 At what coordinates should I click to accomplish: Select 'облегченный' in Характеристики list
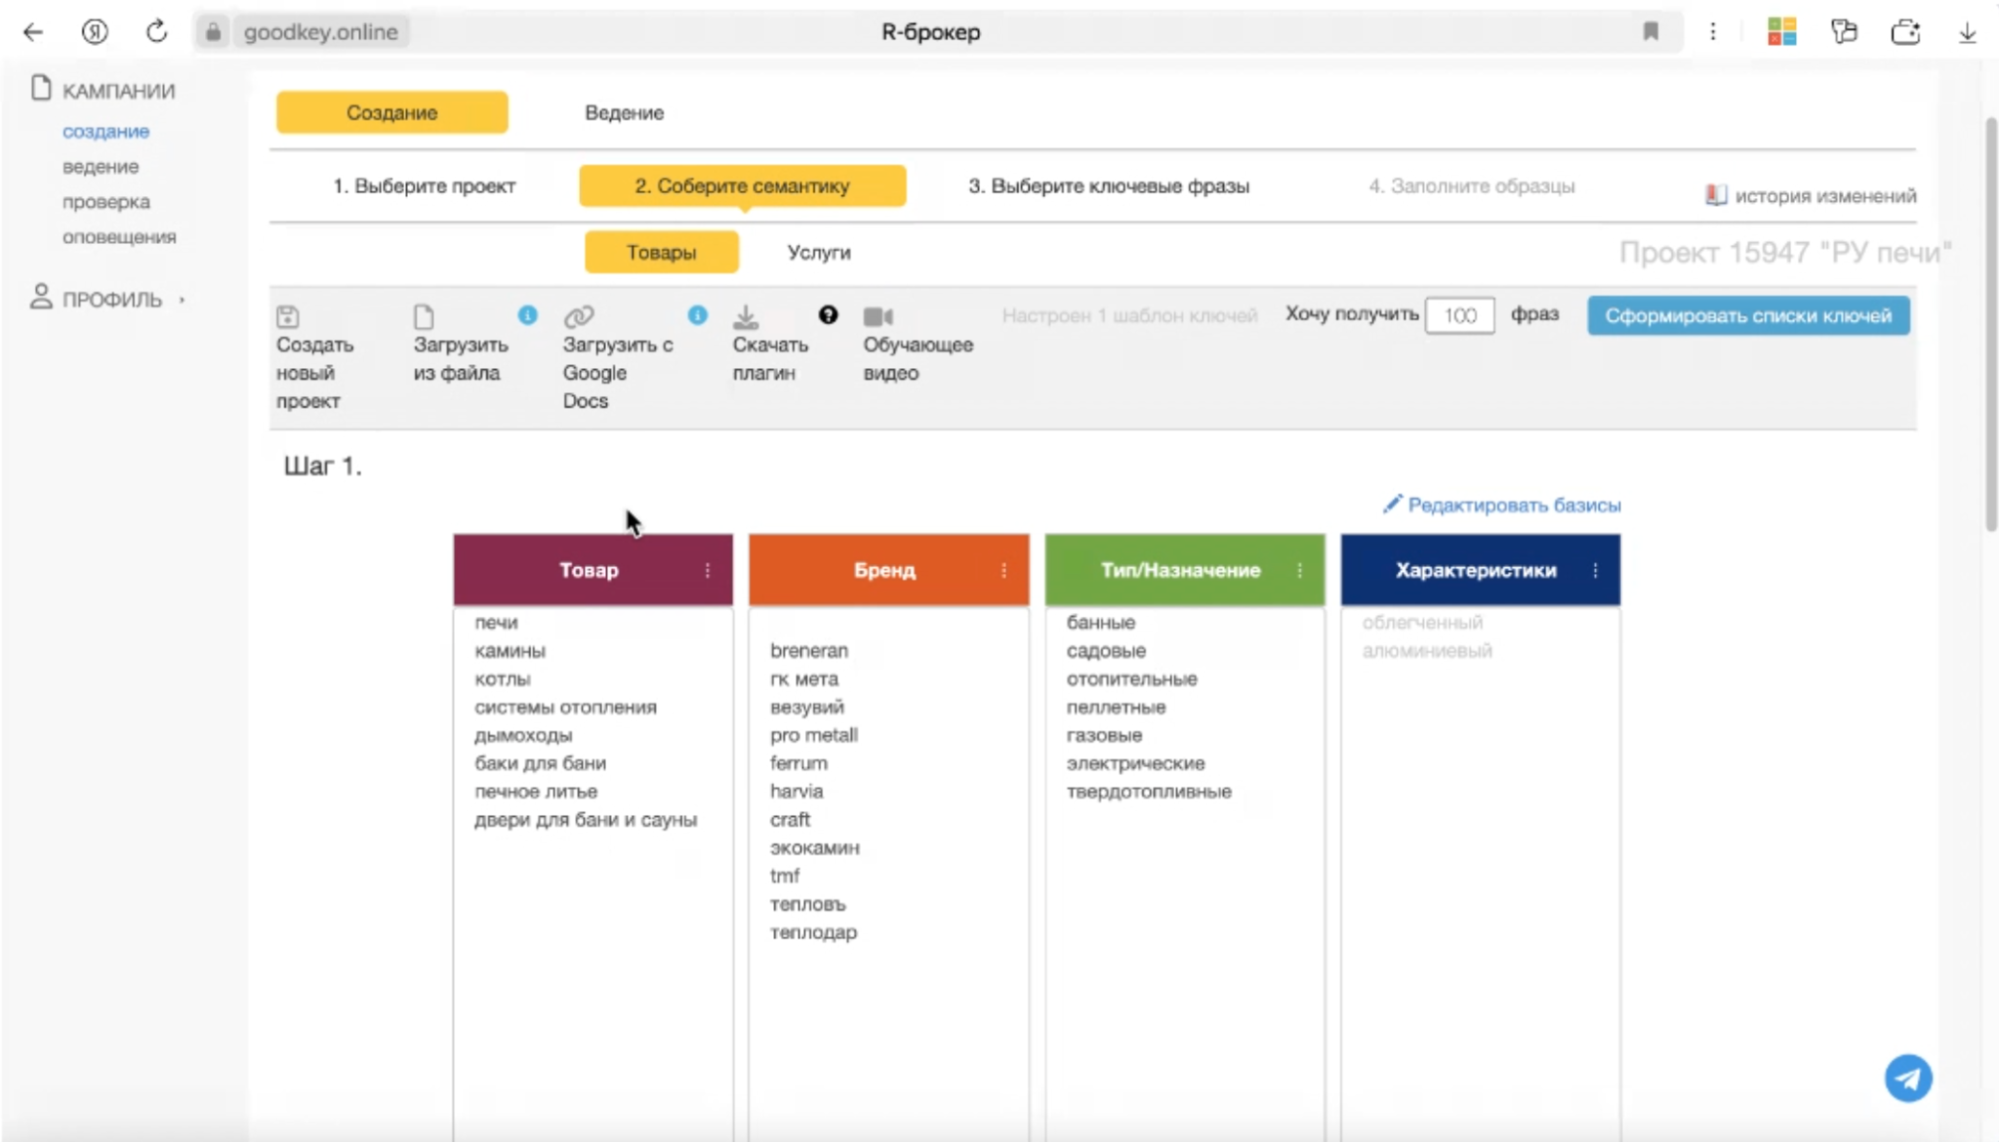1422,622
